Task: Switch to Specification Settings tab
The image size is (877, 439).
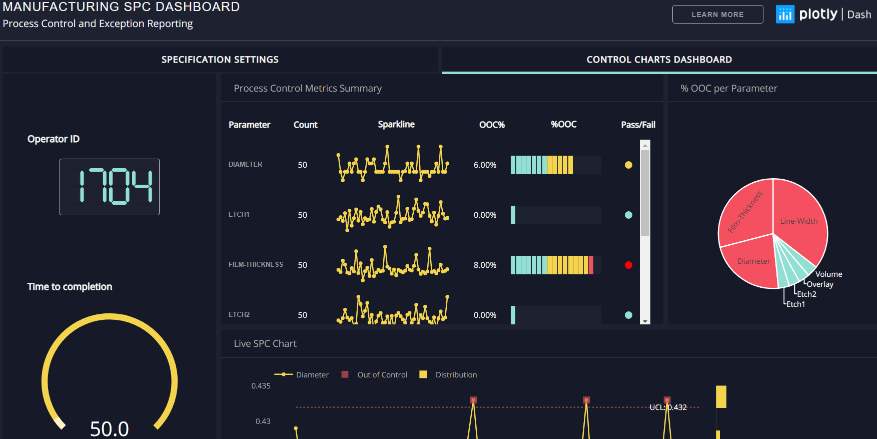Action: 220,59
